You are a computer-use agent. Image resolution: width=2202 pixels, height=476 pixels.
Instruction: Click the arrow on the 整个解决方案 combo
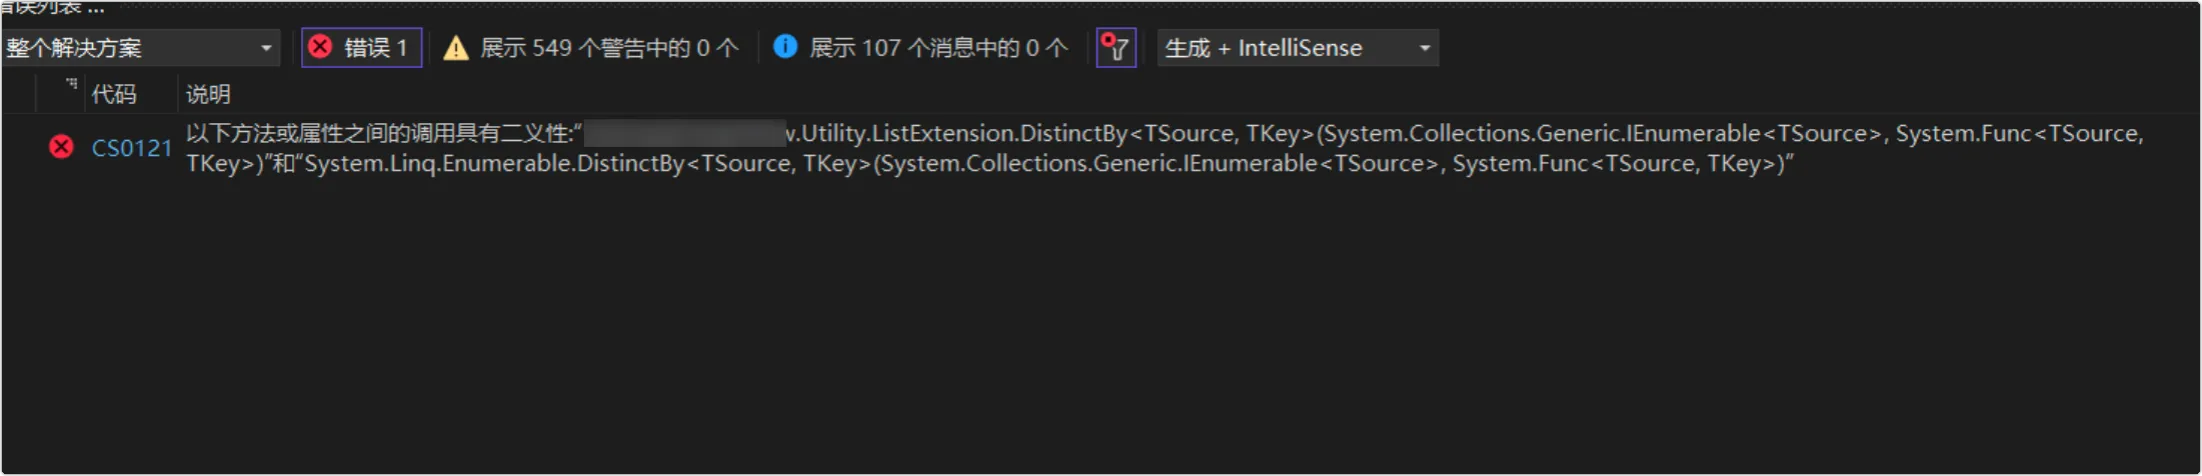click(266, 47)
